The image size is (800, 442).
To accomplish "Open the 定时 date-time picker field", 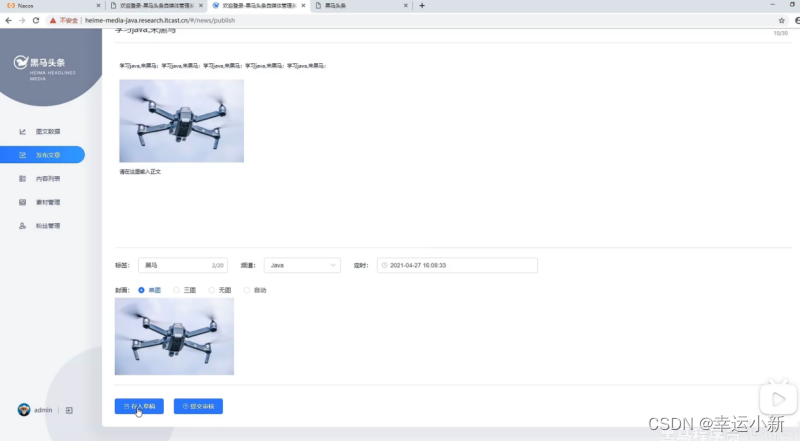I will tap(457, 265).
